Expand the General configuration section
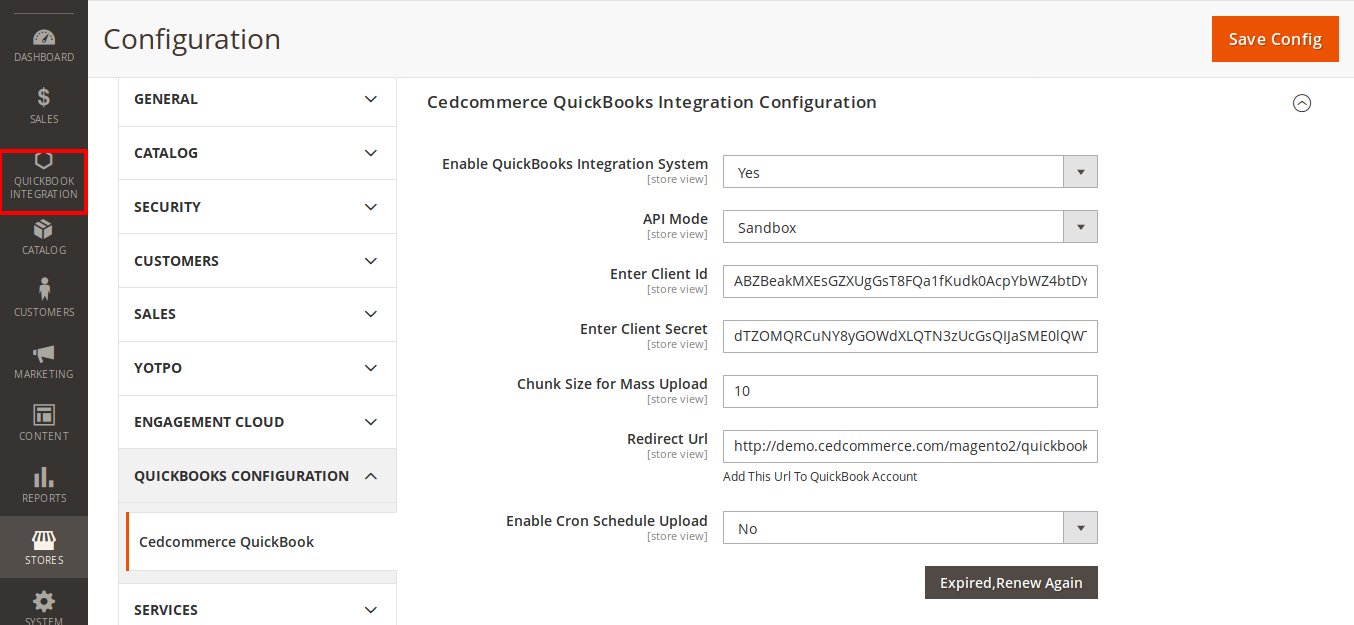 [257, 99]
